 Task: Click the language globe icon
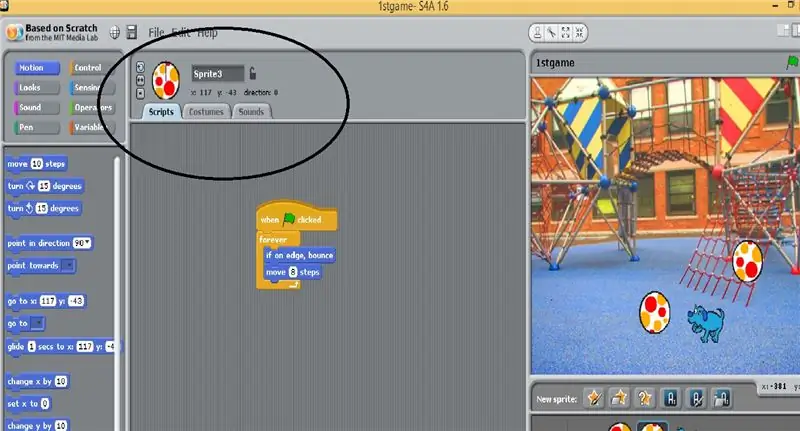coord(114,32)
